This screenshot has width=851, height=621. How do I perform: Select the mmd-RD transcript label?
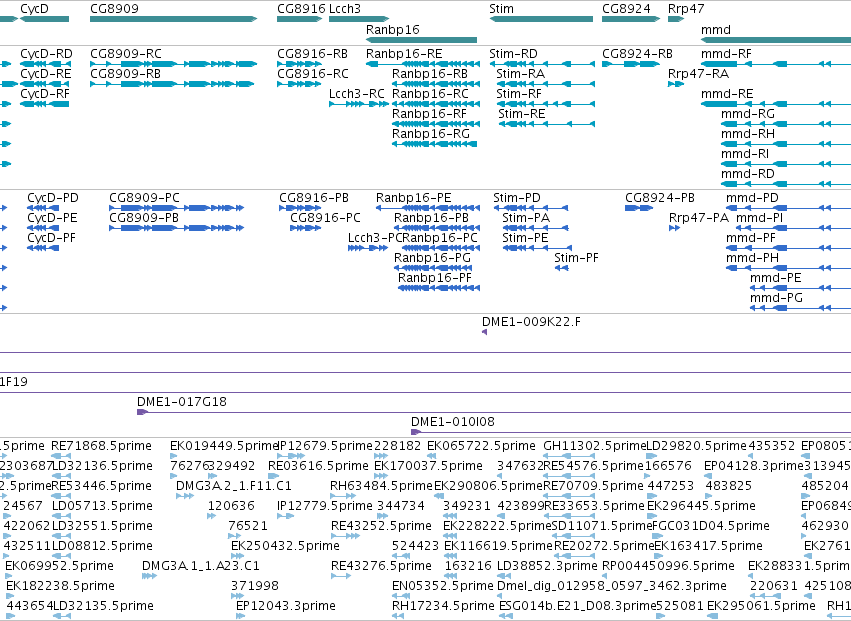(747, 174)
